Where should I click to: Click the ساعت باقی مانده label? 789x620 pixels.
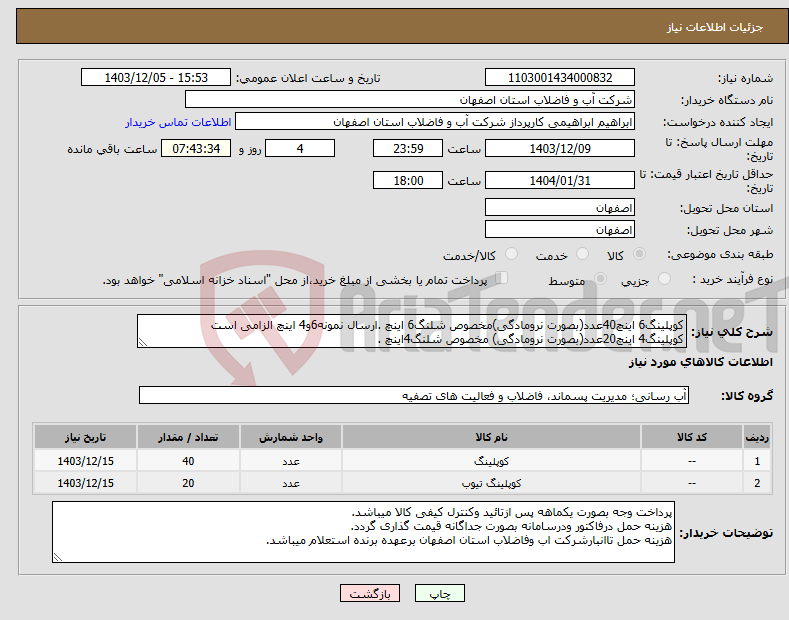(112, 149)
